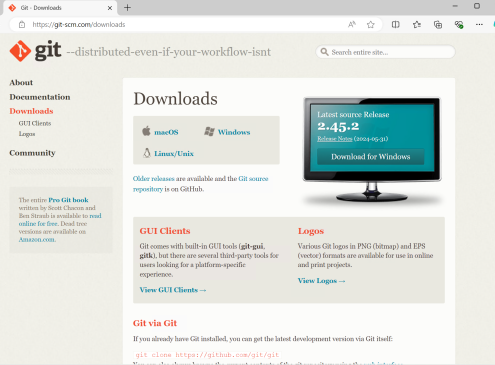The height and width of the screenshot is (365, 495).
Task: Open Read aloud from the address bar
Action: pos(352,24)
